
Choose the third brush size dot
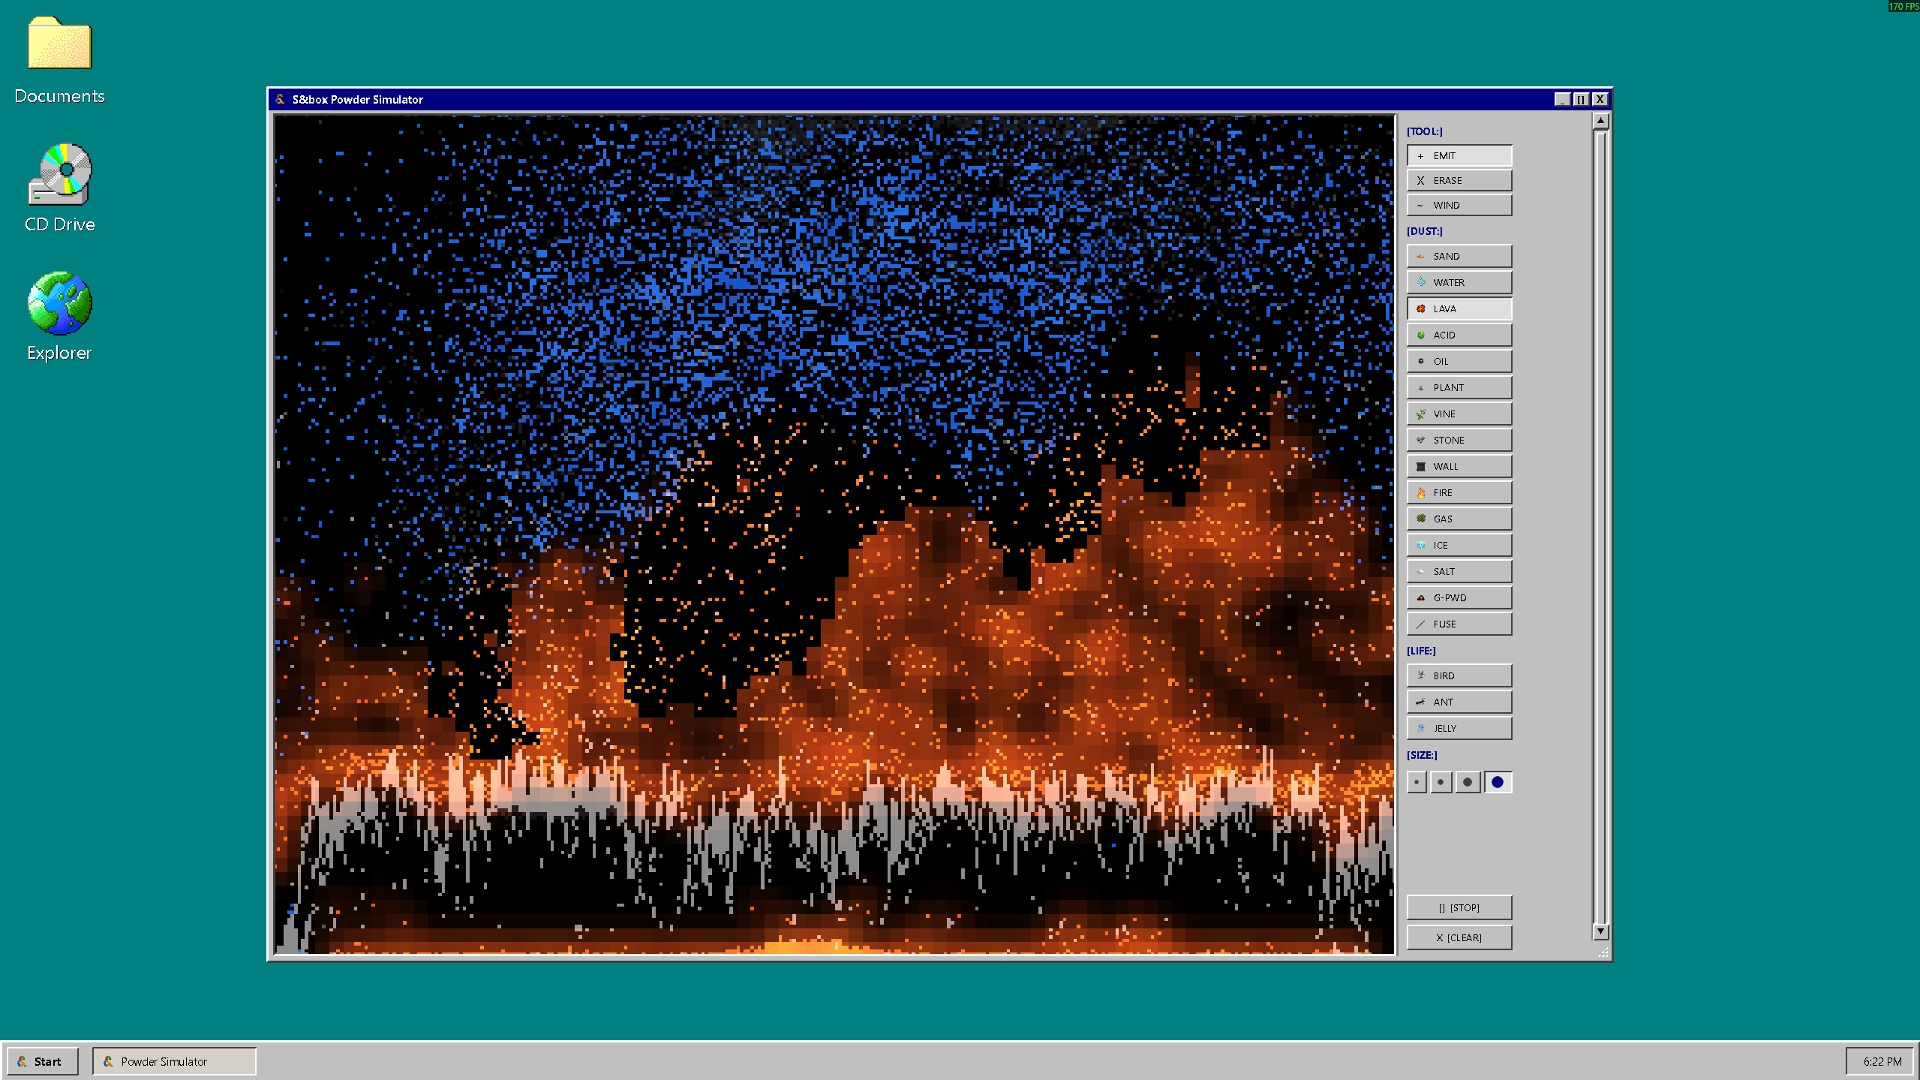(1467, 782)
